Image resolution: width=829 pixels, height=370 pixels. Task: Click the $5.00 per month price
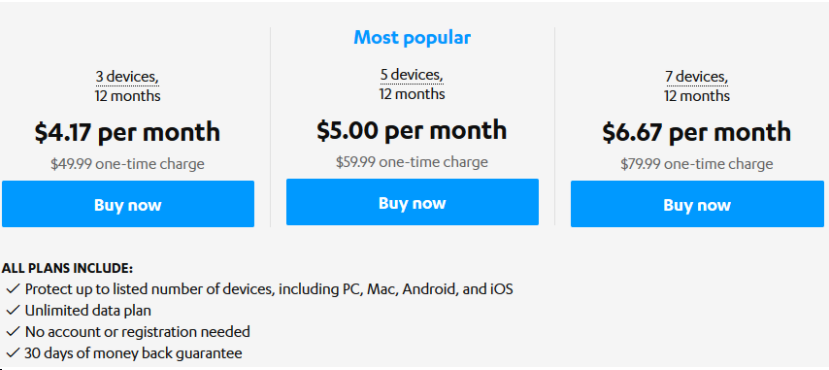pyautogui.click(x=412, y=130)
